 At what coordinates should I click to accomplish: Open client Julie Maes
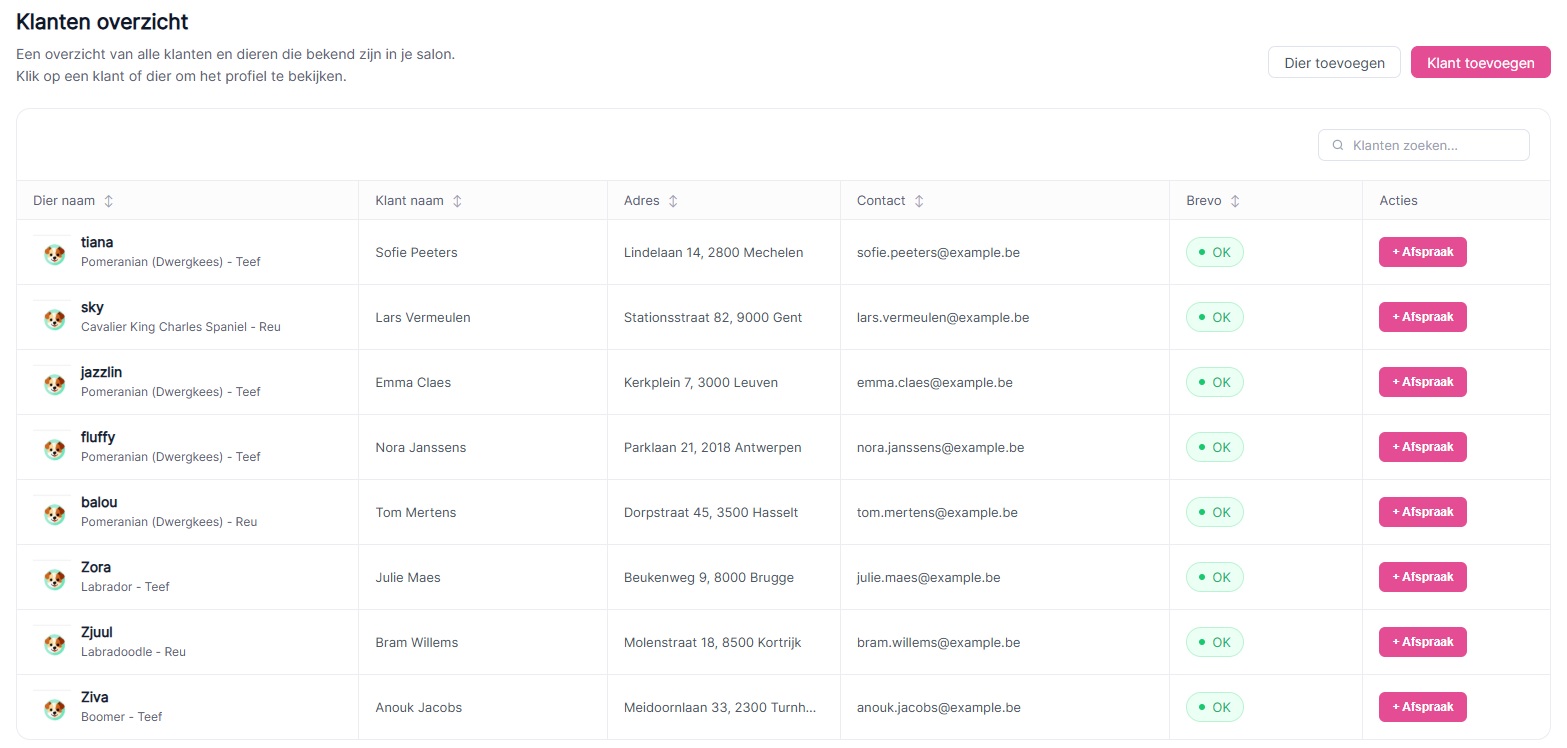408,577
